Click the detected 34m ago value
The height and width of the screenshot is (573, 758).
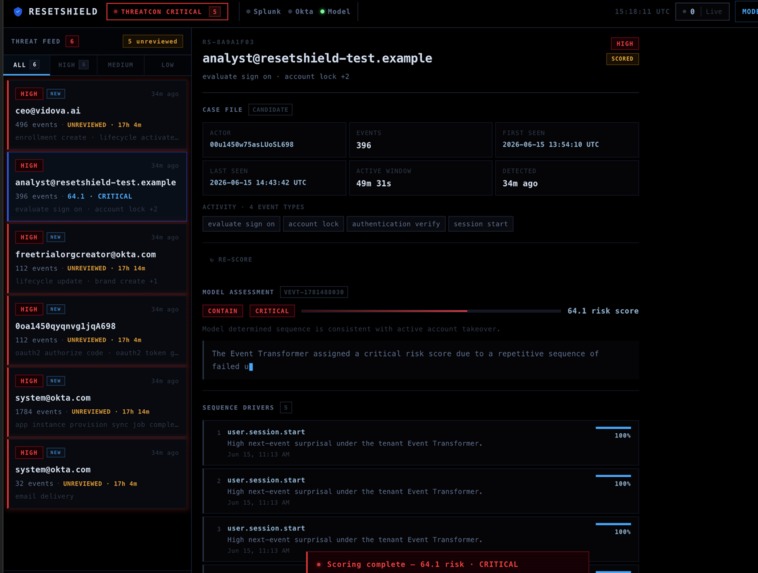[x=520, y=184]
